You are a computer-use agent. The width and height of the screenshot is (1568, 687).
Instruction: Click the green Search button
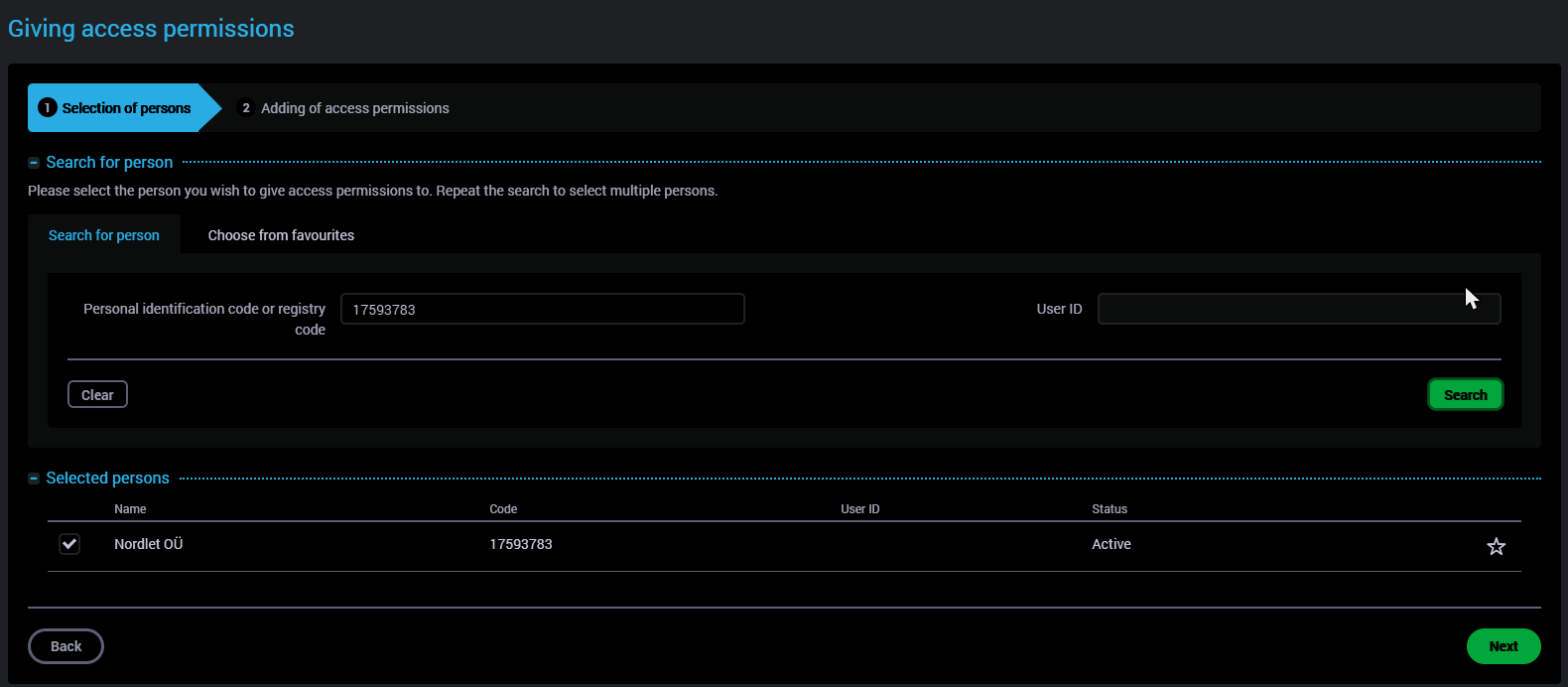click(x=1465, y=395)
